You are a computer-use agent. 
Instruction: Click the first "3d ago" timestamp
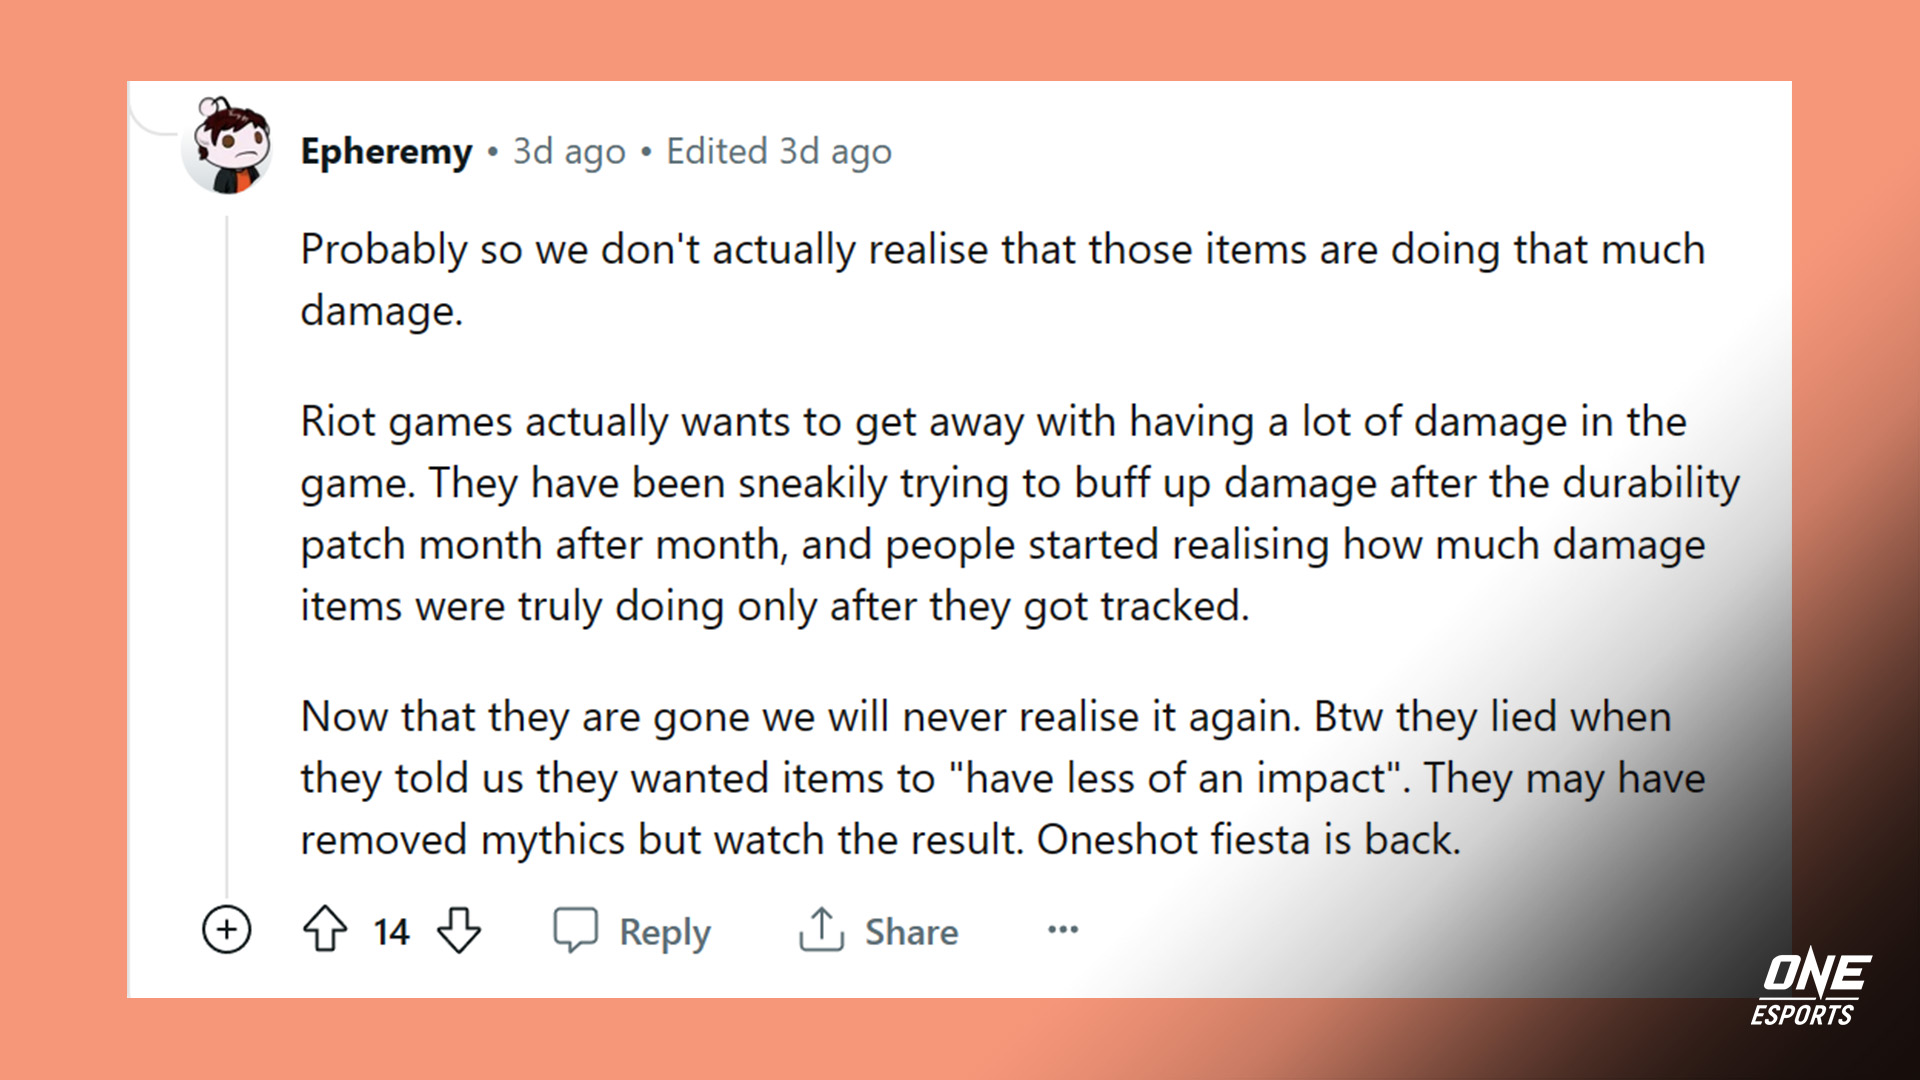pyautogui.click(x=569, y=152)
